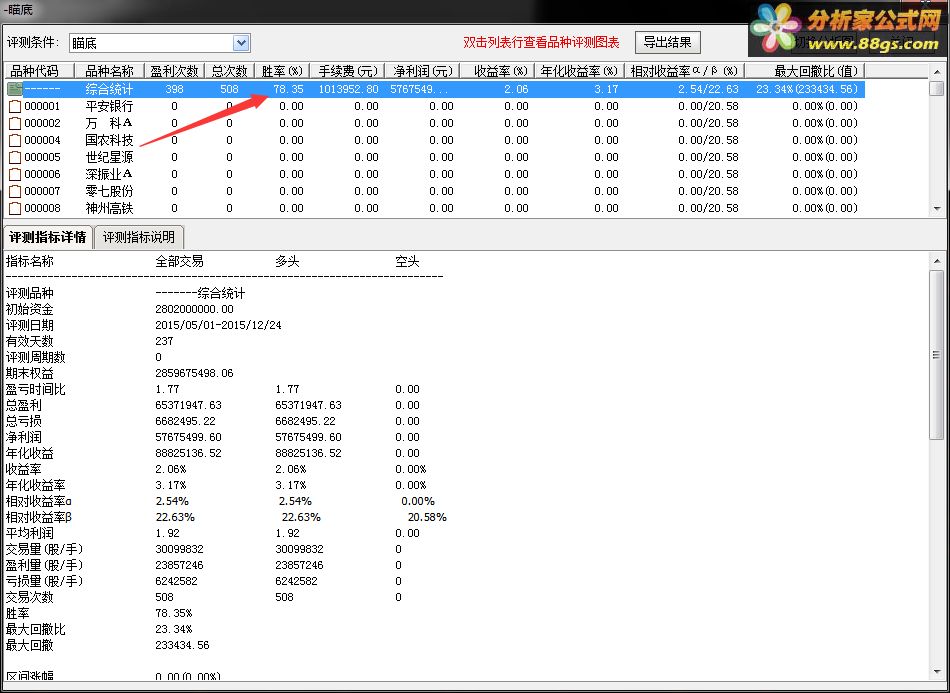Screen dimensions: 950x693
Task: Click the 2.54/22.63 relative return cell
Action: pos(708,89)
